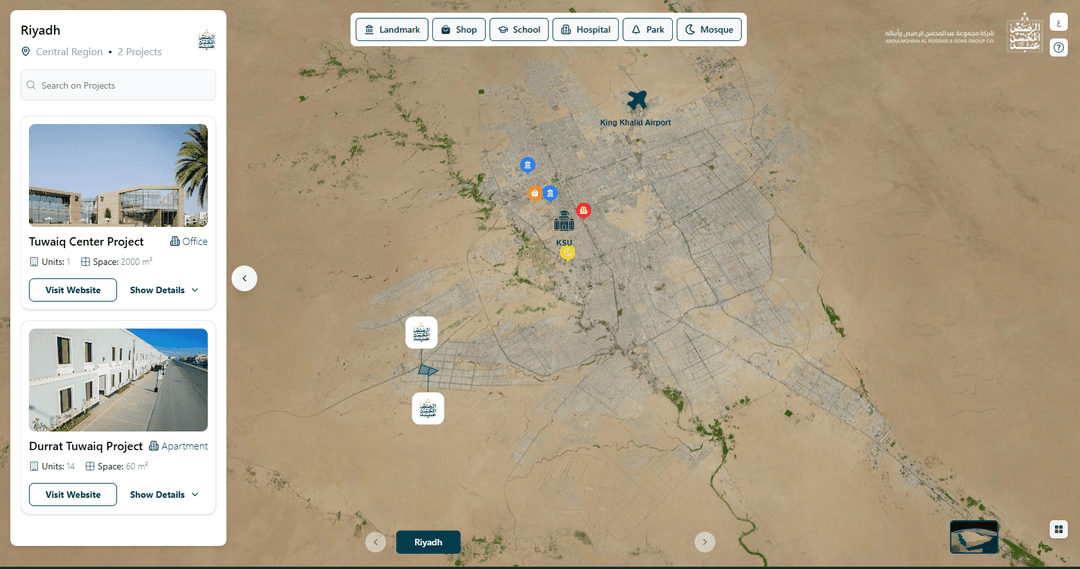Screen dimensions: 1080x569
Task: Click the red hospital map pin
Action: (584, 210)
